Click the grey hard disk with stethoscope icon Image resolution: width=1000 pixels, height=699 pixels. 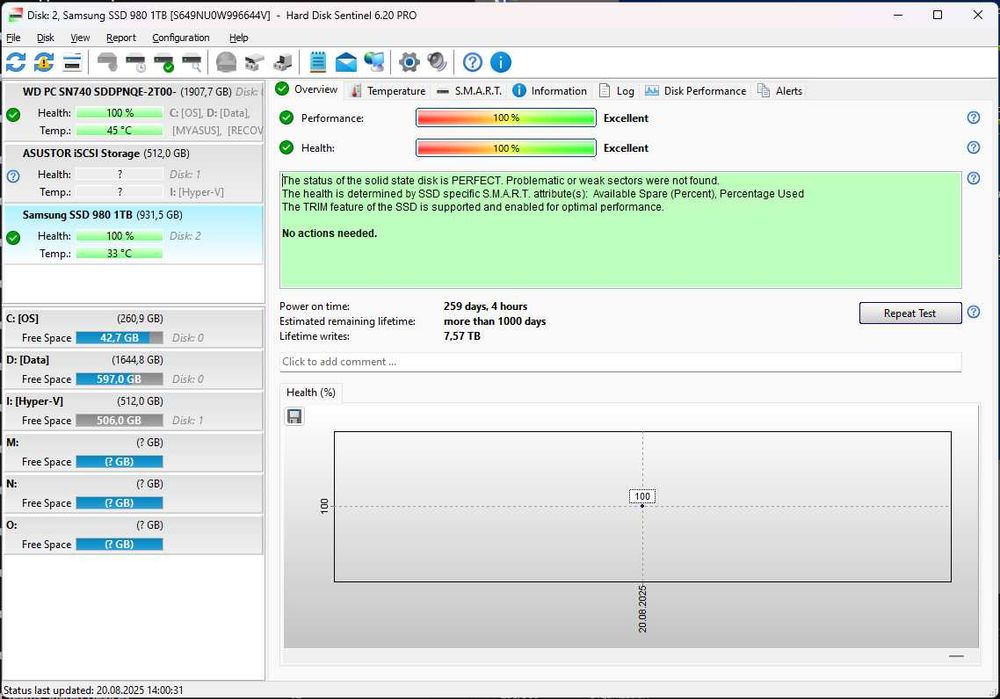(x=107, y=62)
